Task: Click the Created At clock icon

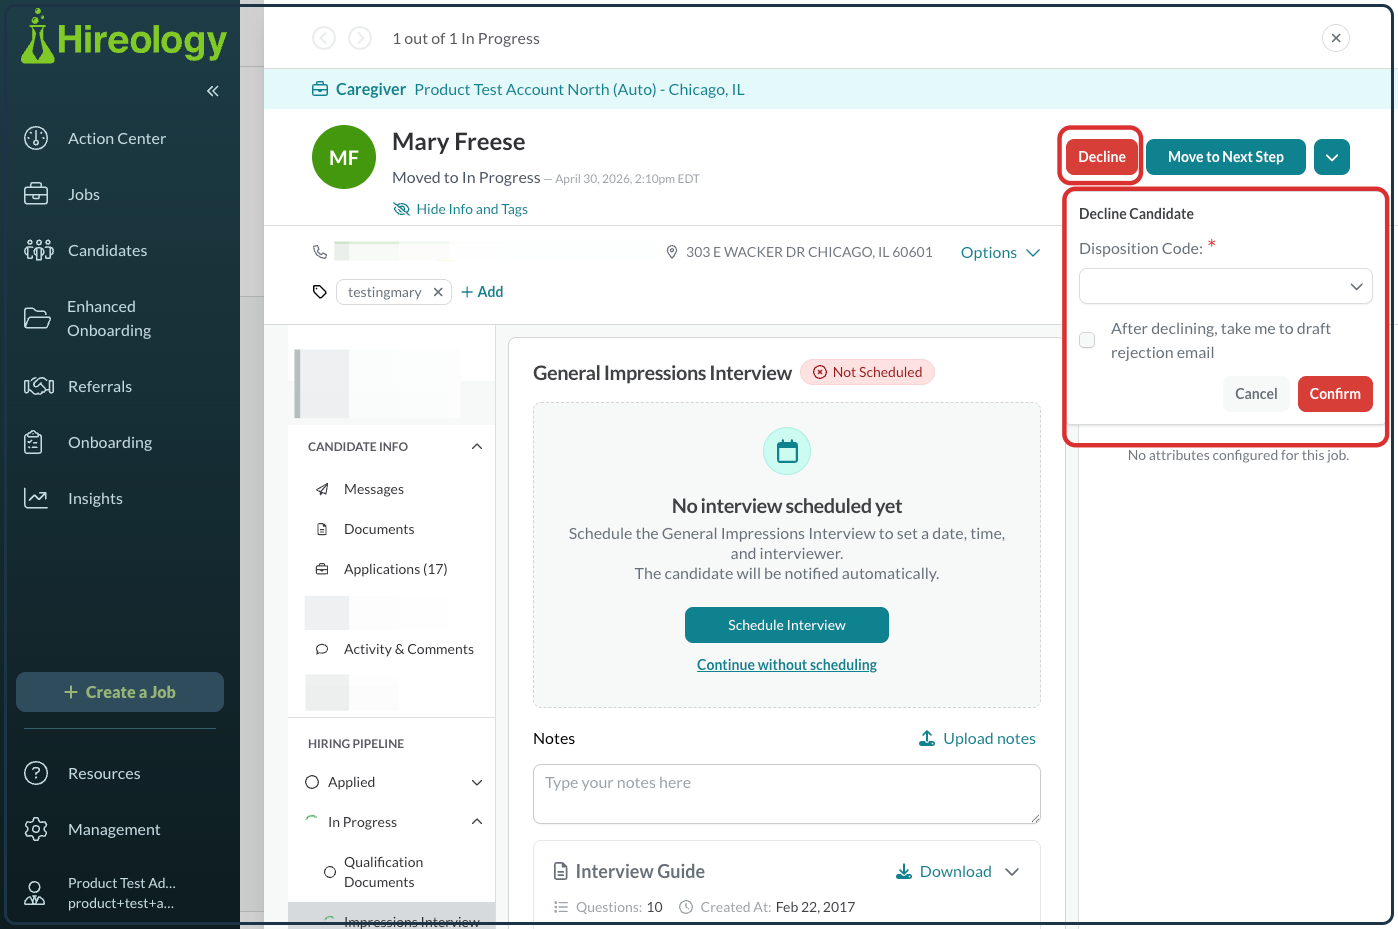Action: click(686, 907)
